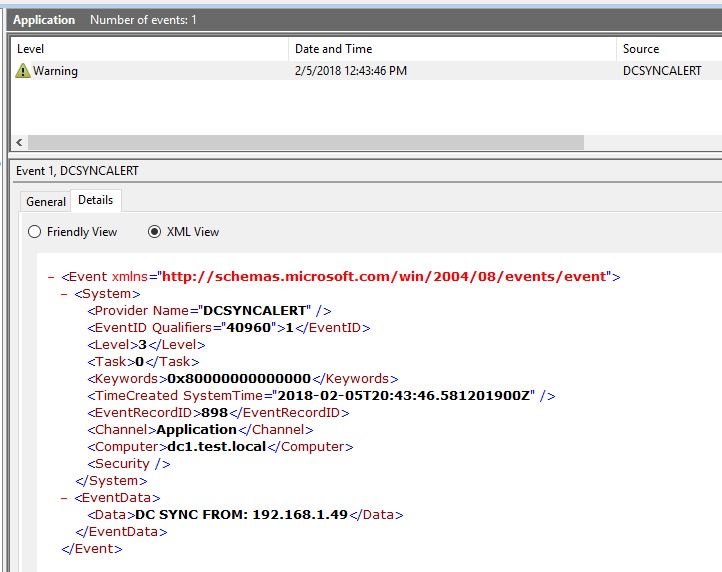This screenshot has width=722, height=572.
Task: Sort events by Source column header
Action: coord(669,49)
